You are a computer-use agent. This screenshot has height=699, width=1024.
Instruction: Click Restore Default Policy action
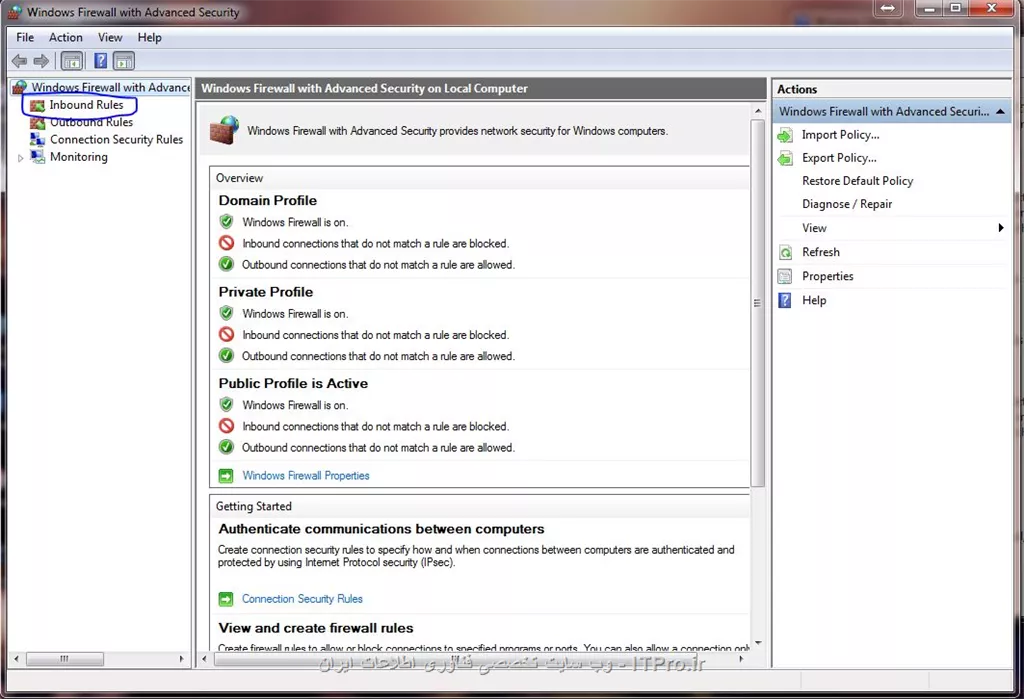pyautogui.click(x=857, y=181)
